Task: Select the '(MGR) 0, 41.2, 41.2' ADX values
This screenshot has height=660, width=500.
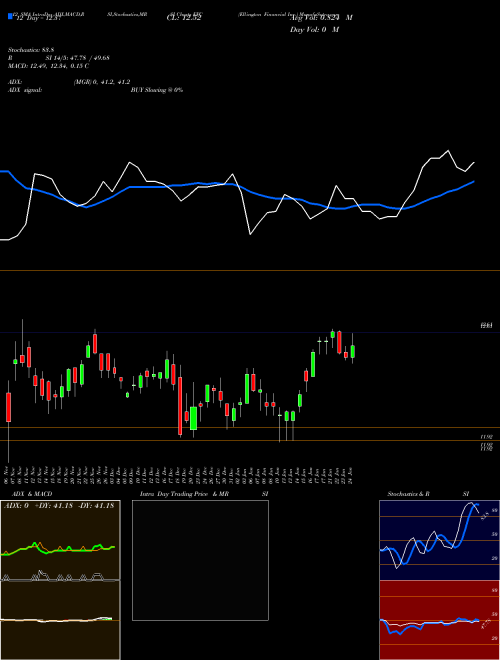Action: click(102, 82)
